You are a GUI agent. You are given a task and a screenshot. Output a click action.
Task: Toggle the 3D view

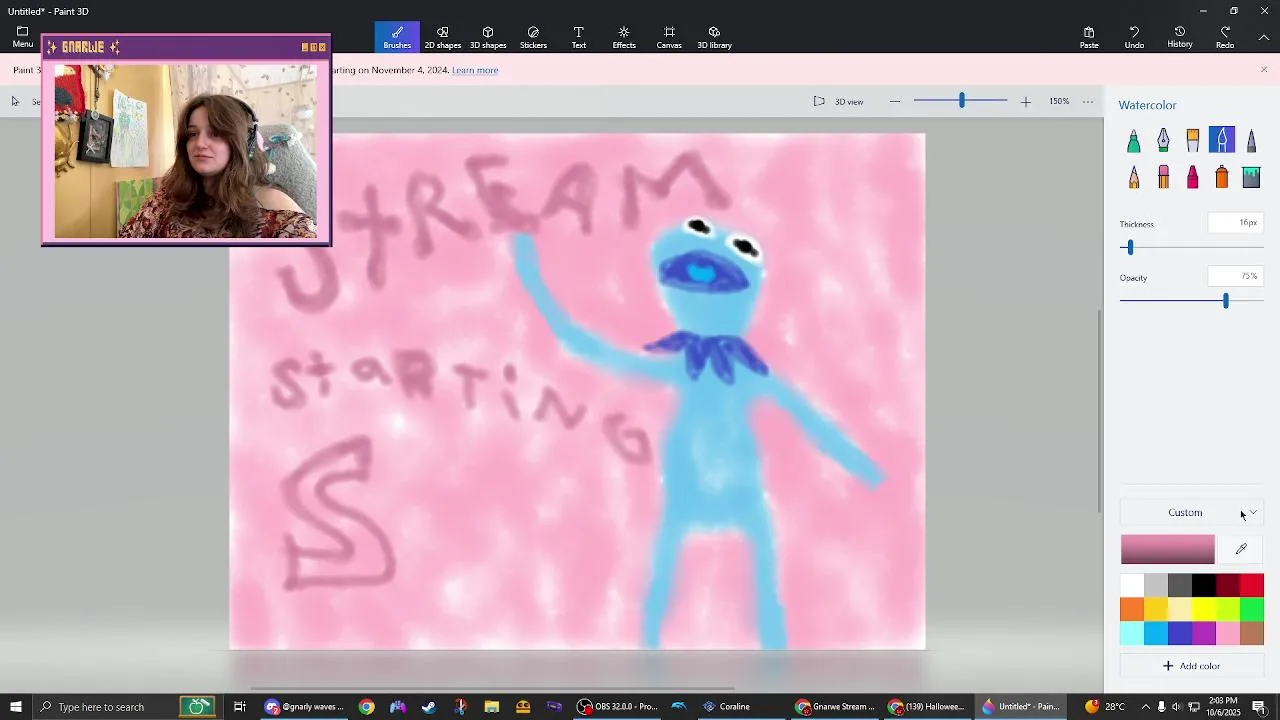click(x=838, y=101)
